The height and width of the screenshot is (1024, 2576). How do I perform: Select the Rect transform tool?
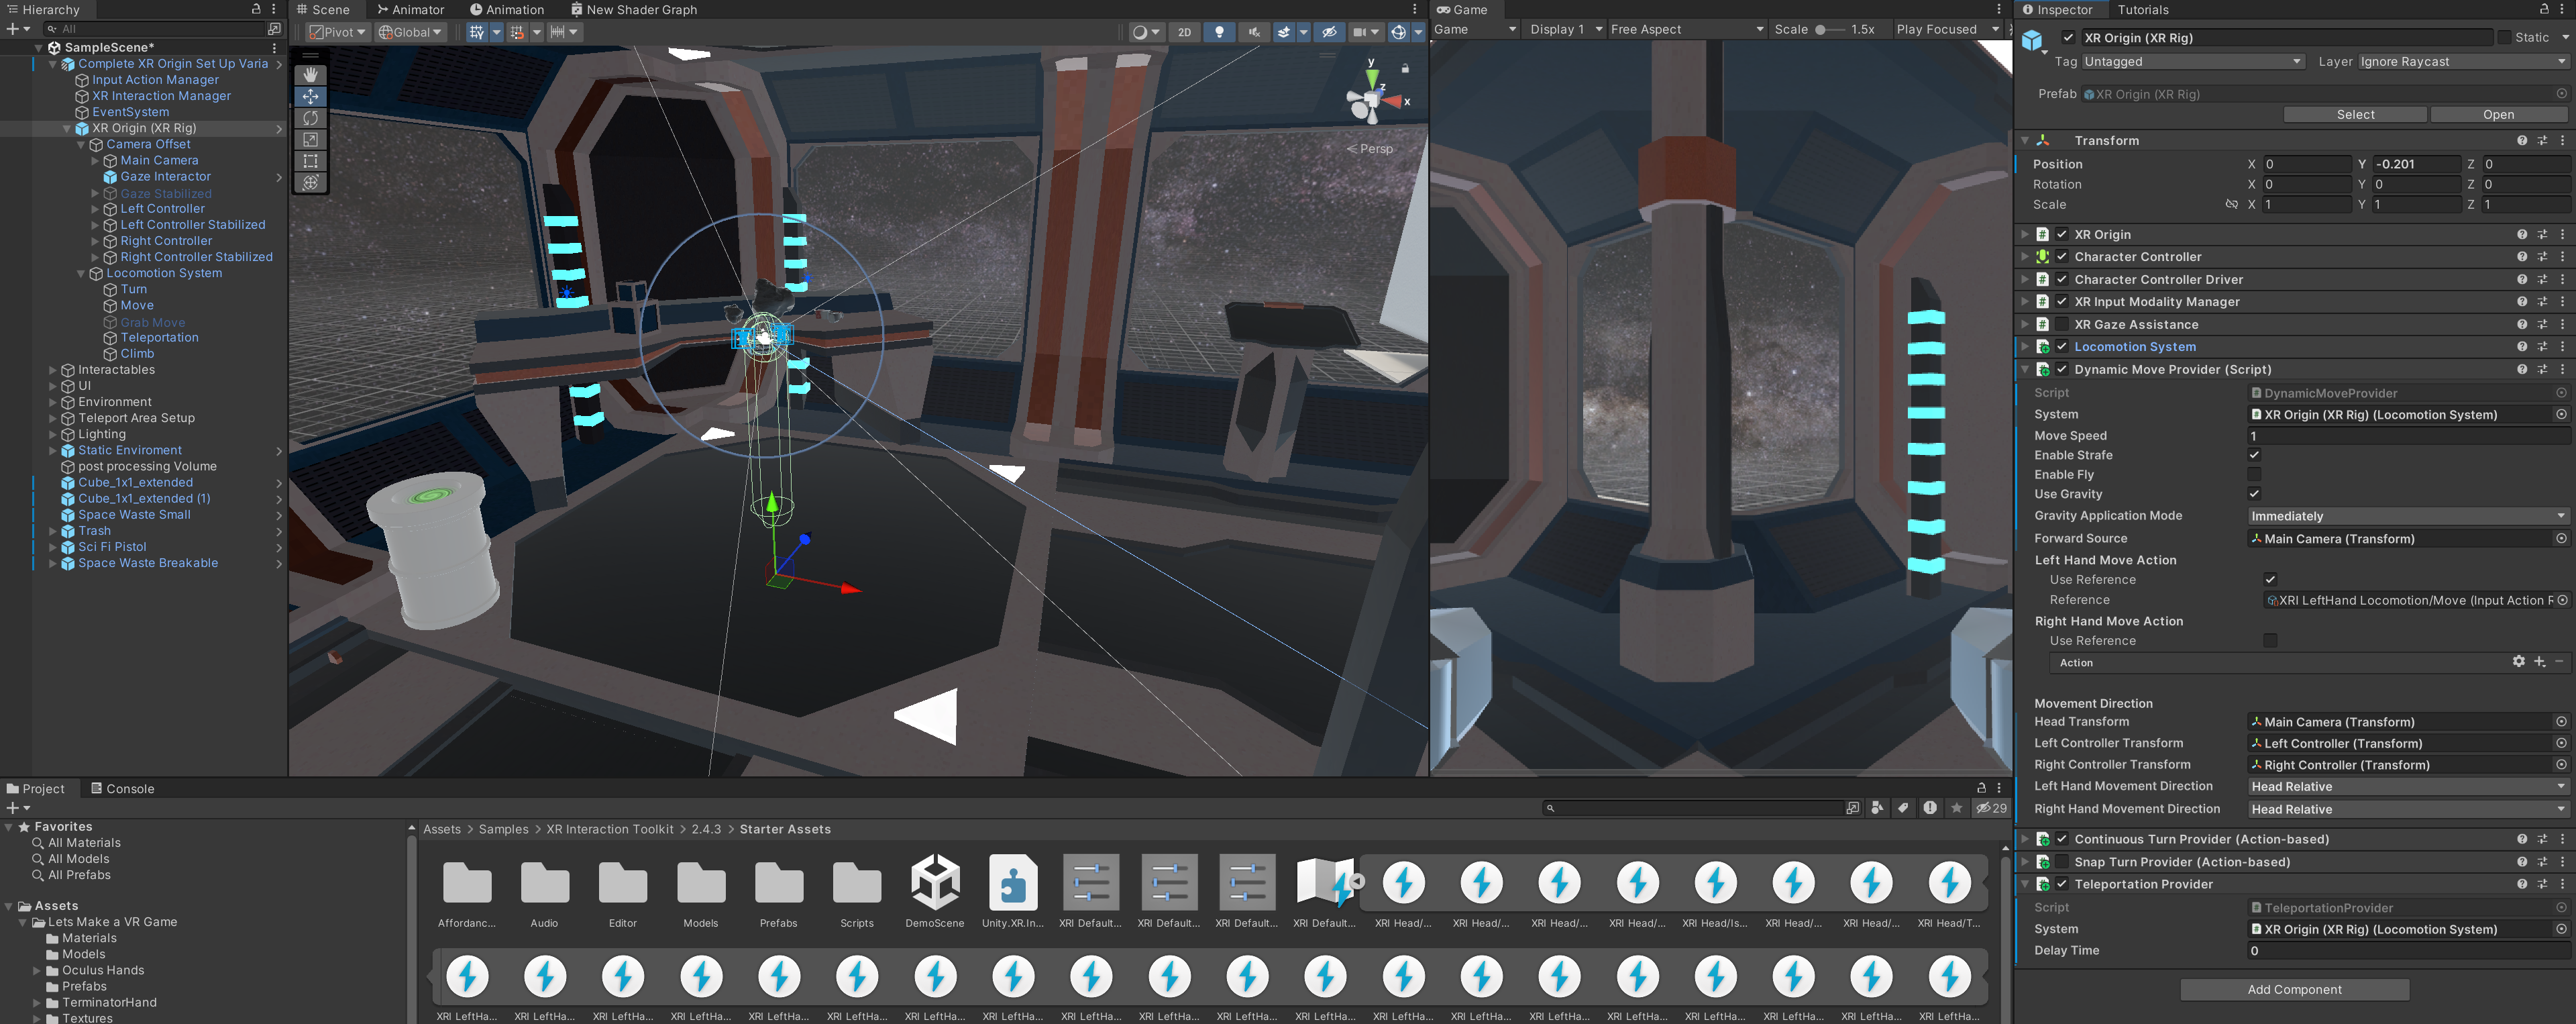[x=310, y=161]
